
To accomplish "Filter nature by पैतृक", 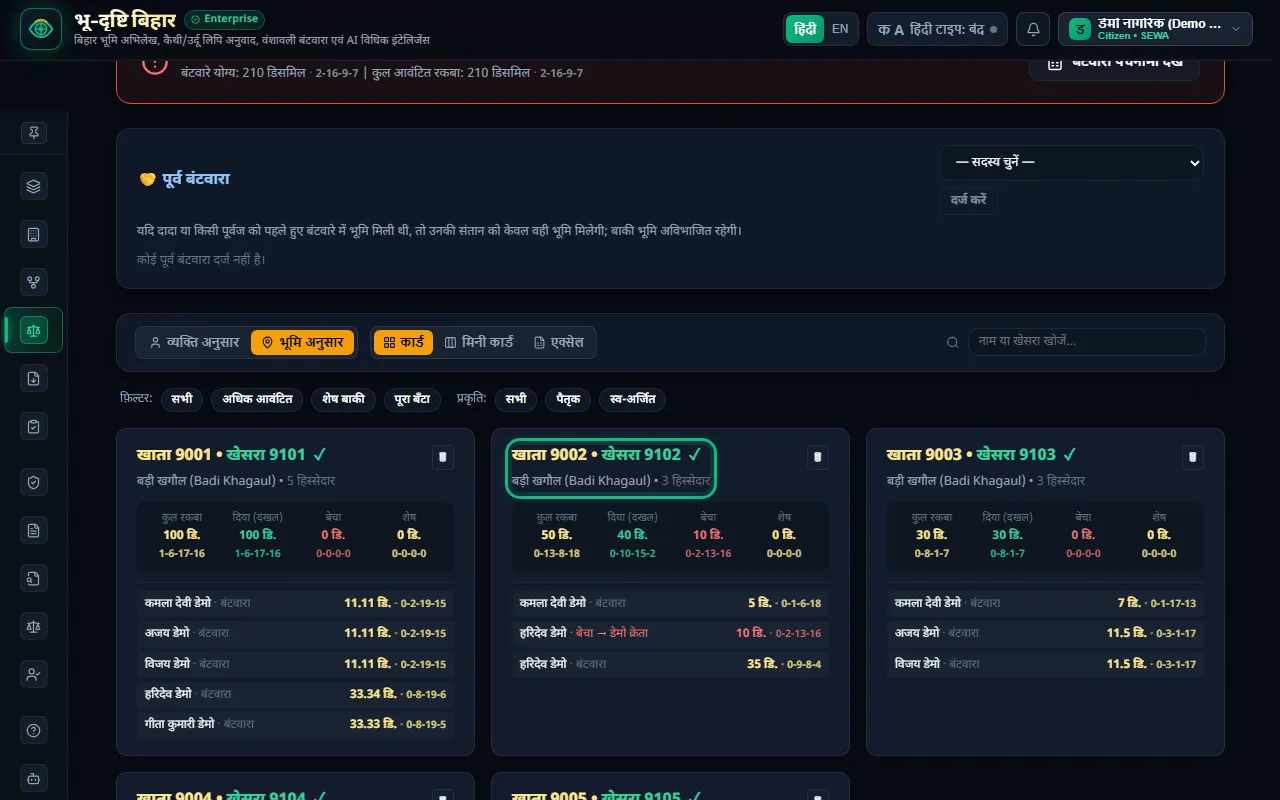I will pyautogui.click(x=568, y=399).
